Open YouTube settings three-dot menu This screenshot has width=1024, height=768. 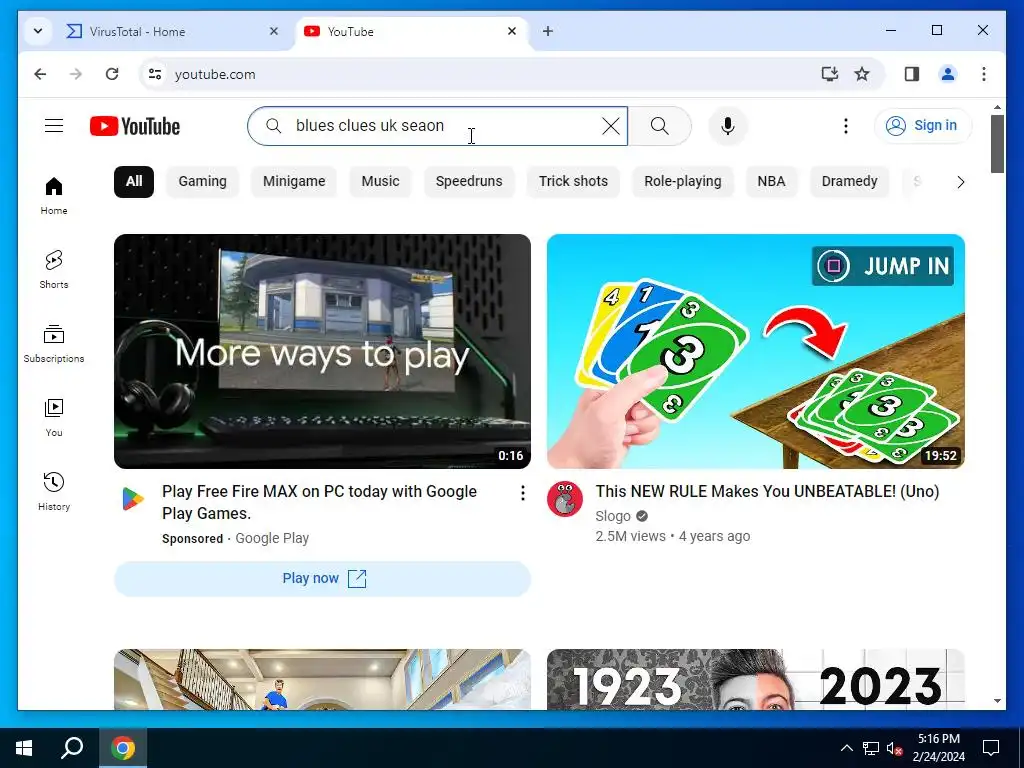[x=846, y=125]
